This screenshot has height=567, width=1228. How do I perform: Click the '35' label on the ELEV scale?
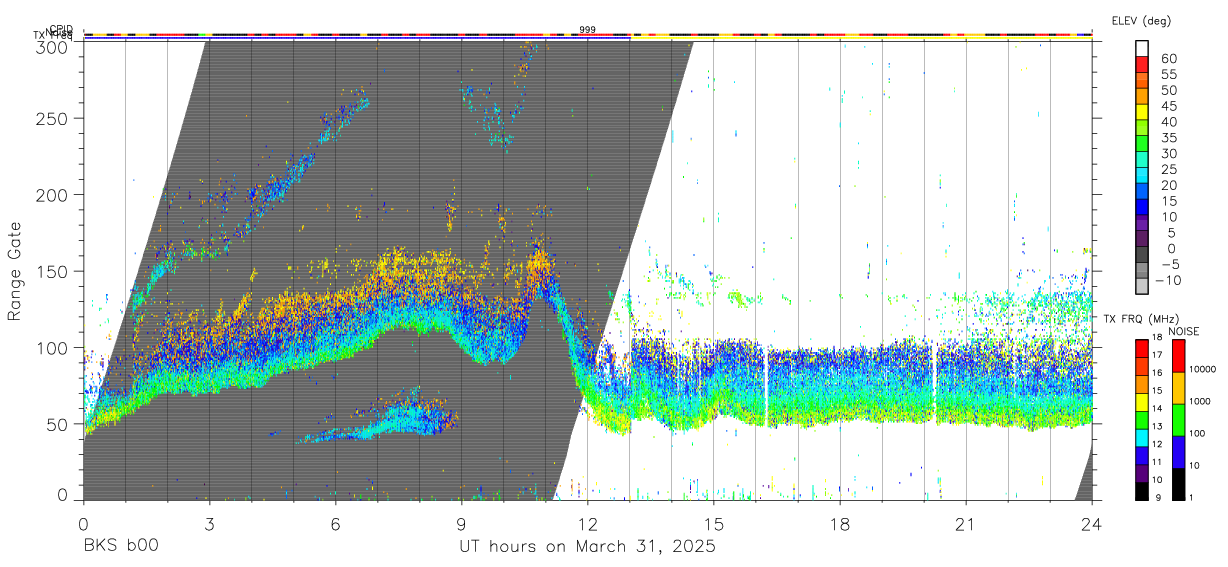[1169, 137]
